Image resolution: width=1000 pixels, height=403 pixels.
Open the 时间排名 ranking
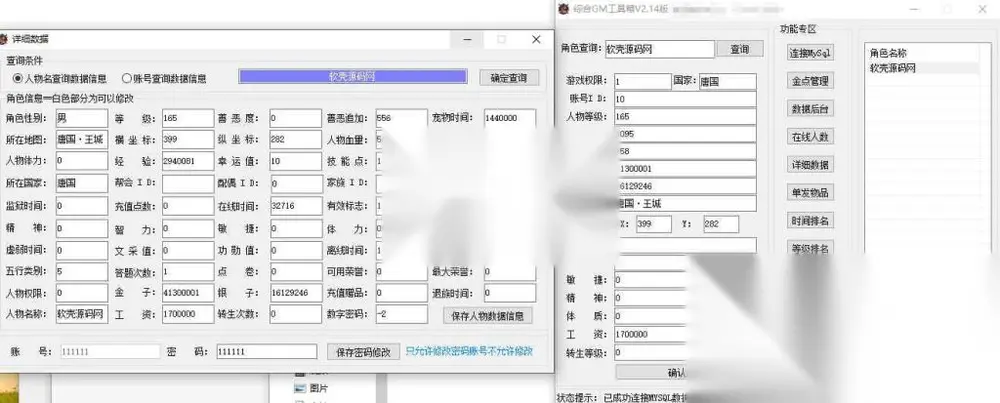[x=810, y=221]
